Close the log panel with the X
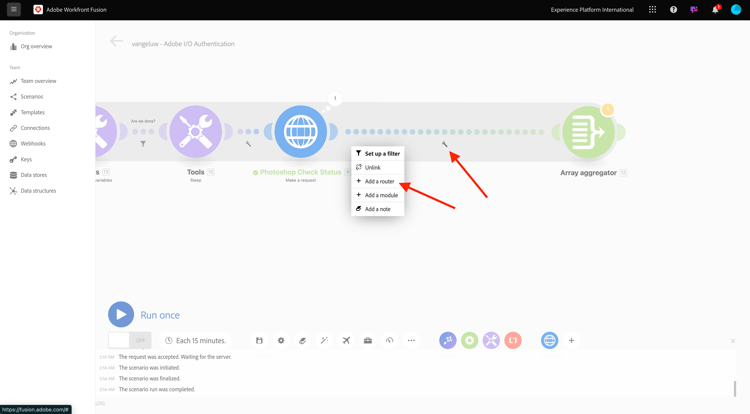Image resolution: width=750 pixels, height=414 pixels. pos(733,341)
